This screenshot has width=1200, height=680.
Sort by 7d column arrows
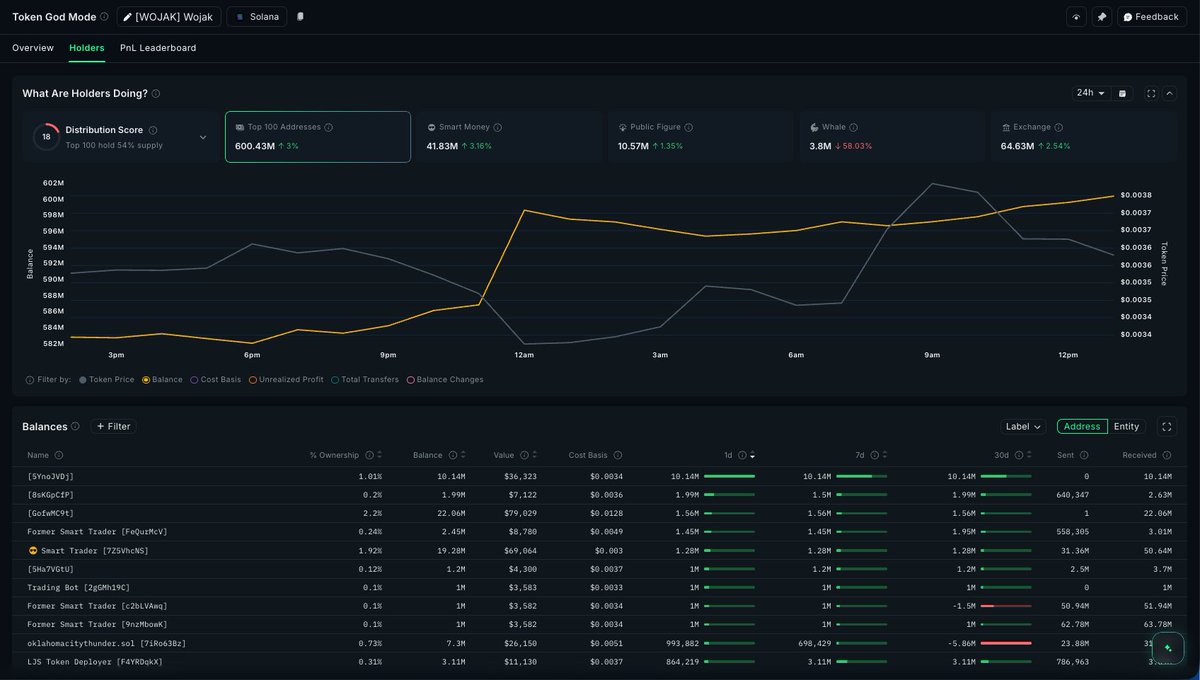884,455
